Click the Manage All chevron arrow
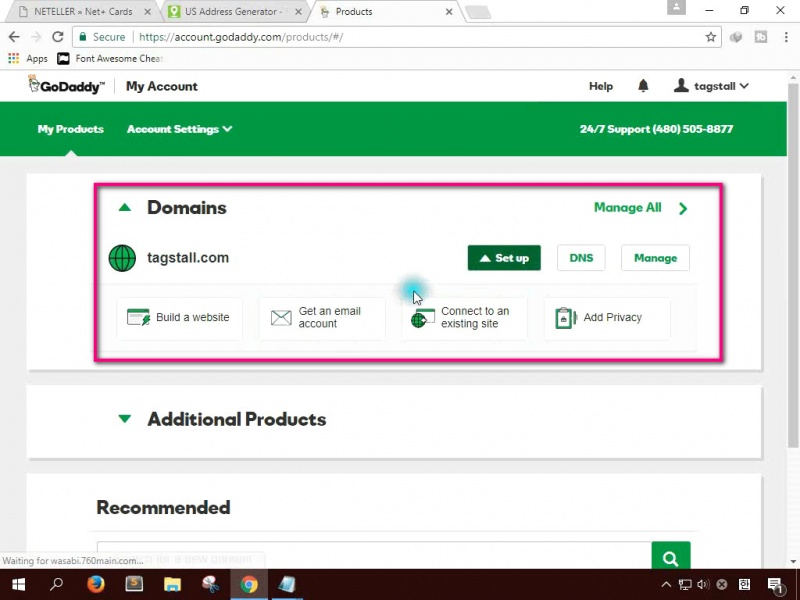 click(683, 208)
